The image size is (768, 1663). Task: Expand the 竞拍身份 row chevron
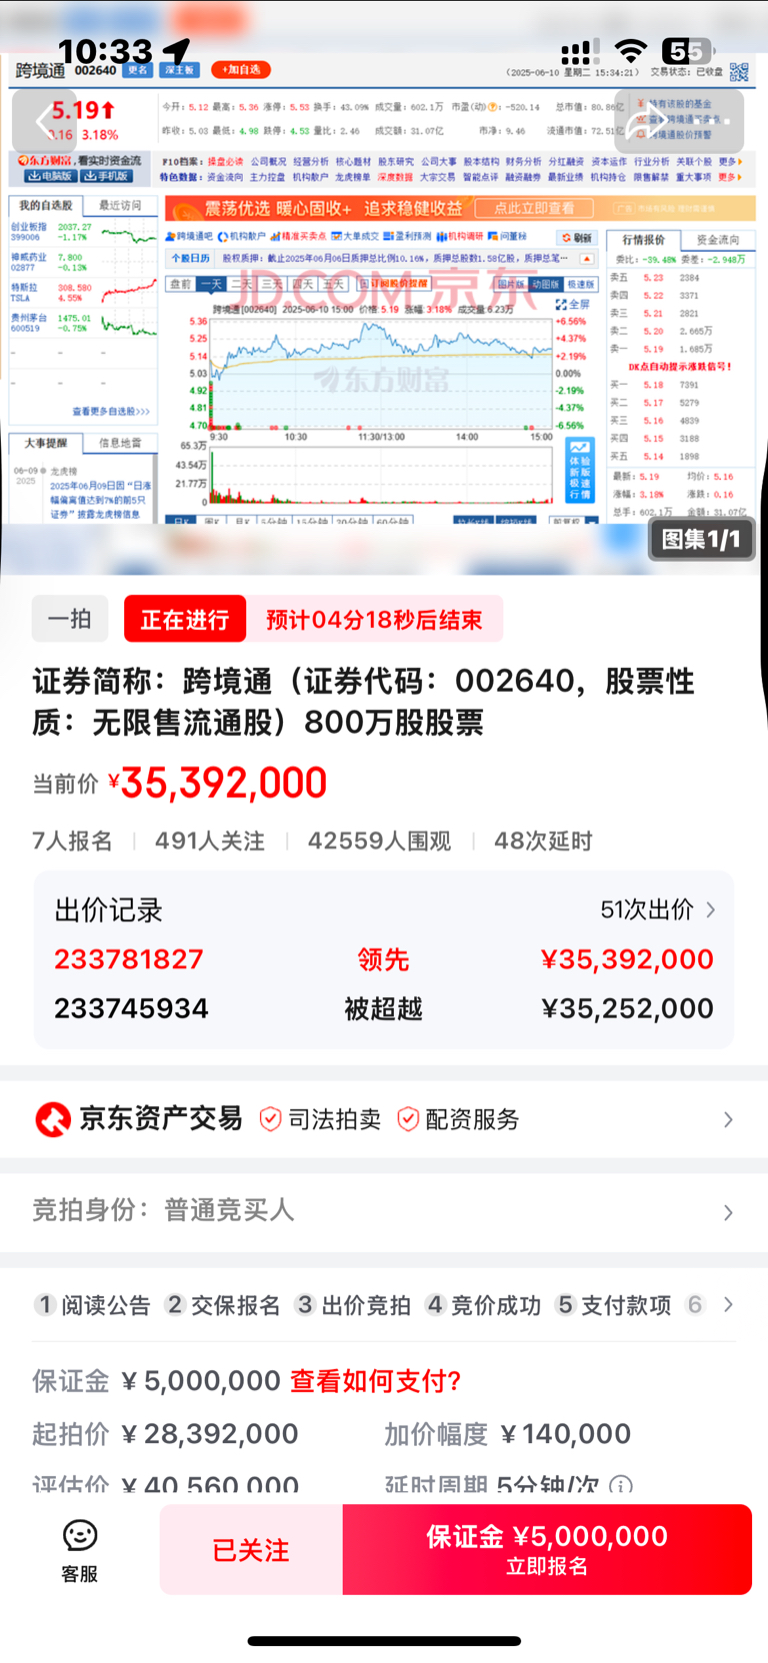(x=728, y=1212)
